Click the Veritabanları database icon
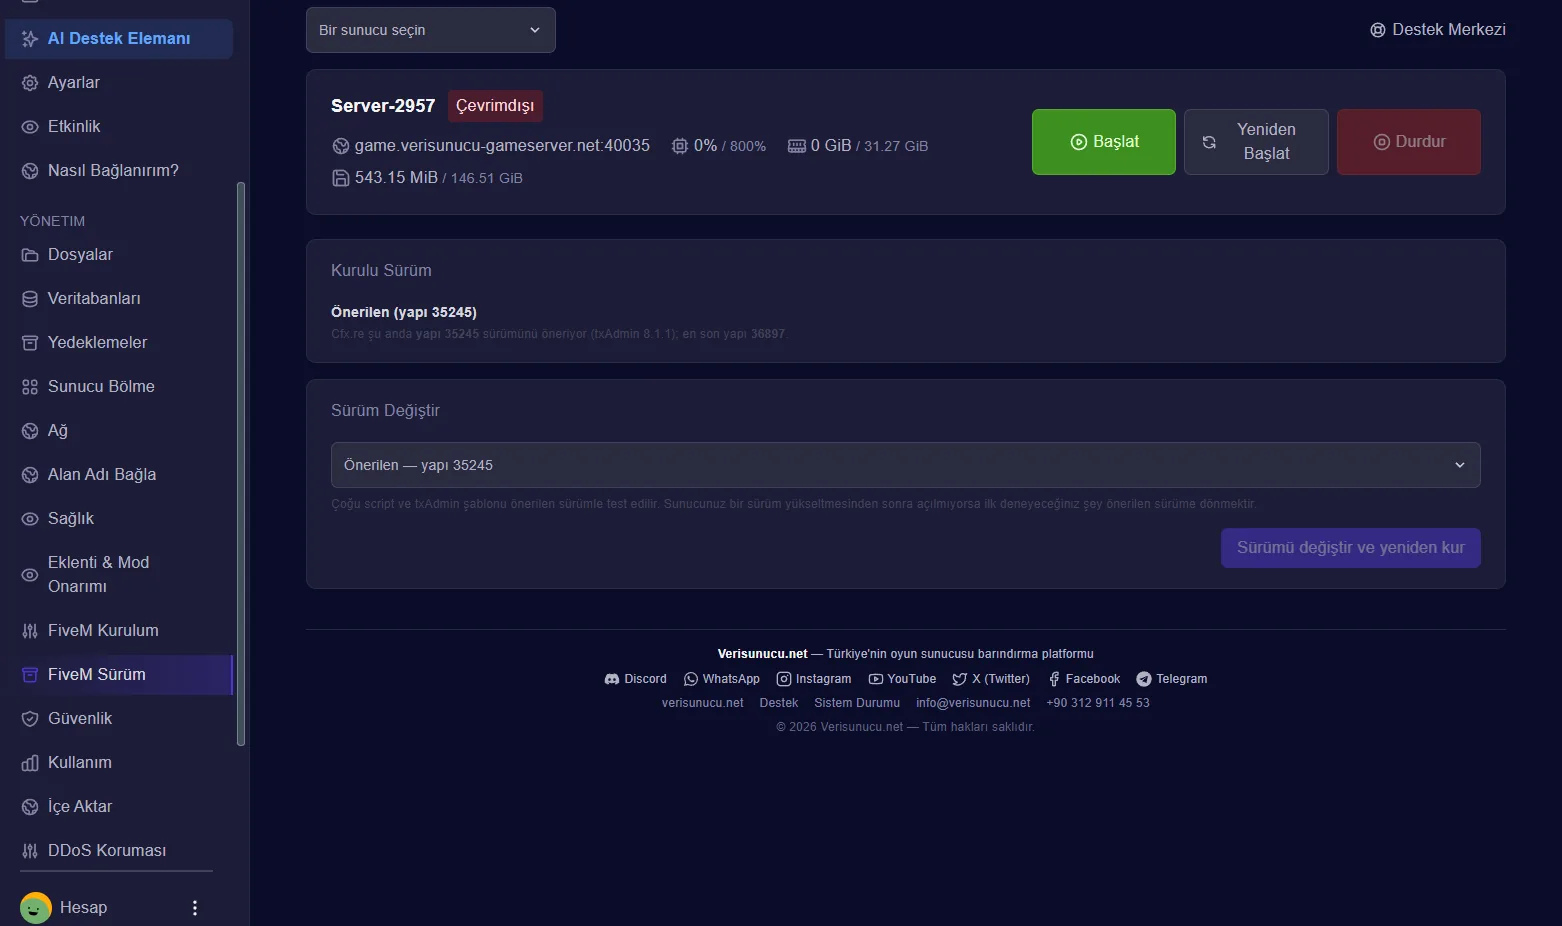1562x926 pixels. [x=30, y=299]
